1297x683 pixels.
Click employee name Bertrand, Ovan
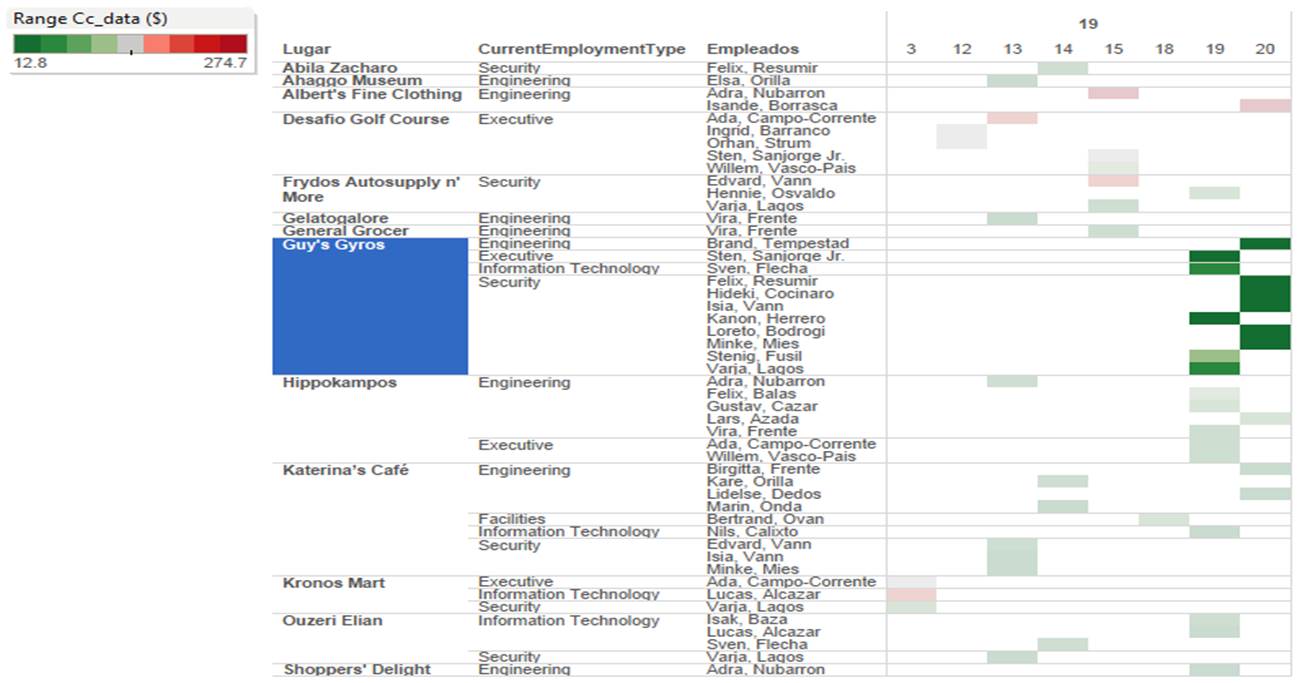click(766, 519)
